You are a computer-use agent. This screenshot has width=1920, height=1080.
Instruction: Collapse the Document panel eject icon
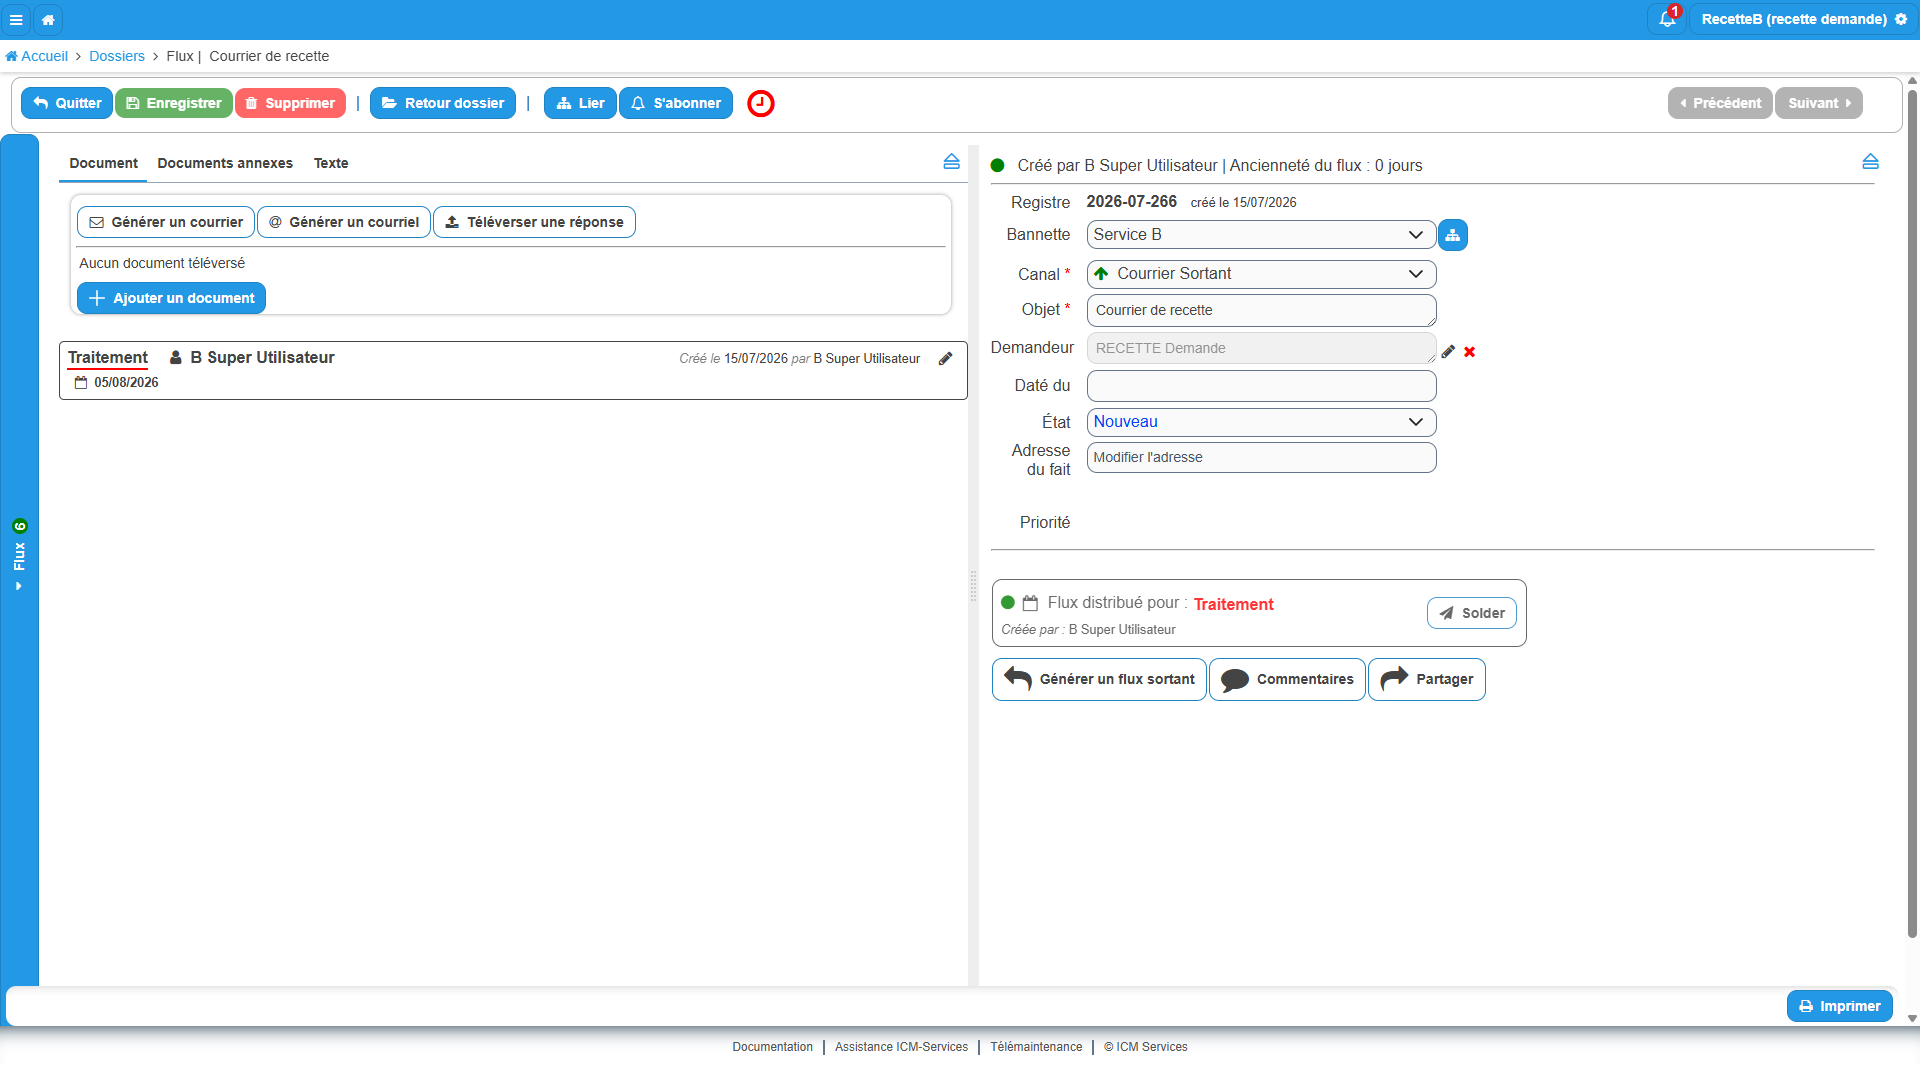coord(952,162)
